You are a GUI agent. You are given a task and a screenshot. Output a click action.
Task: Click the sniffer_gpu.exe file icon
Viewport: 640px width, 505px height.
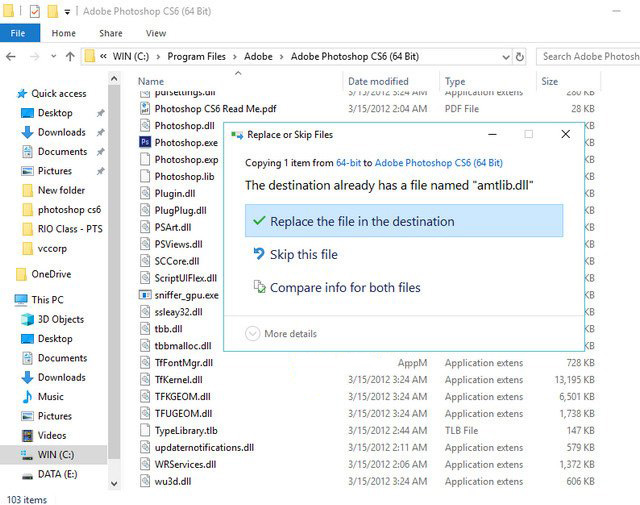pyautogui.click(x=145, y=295)
